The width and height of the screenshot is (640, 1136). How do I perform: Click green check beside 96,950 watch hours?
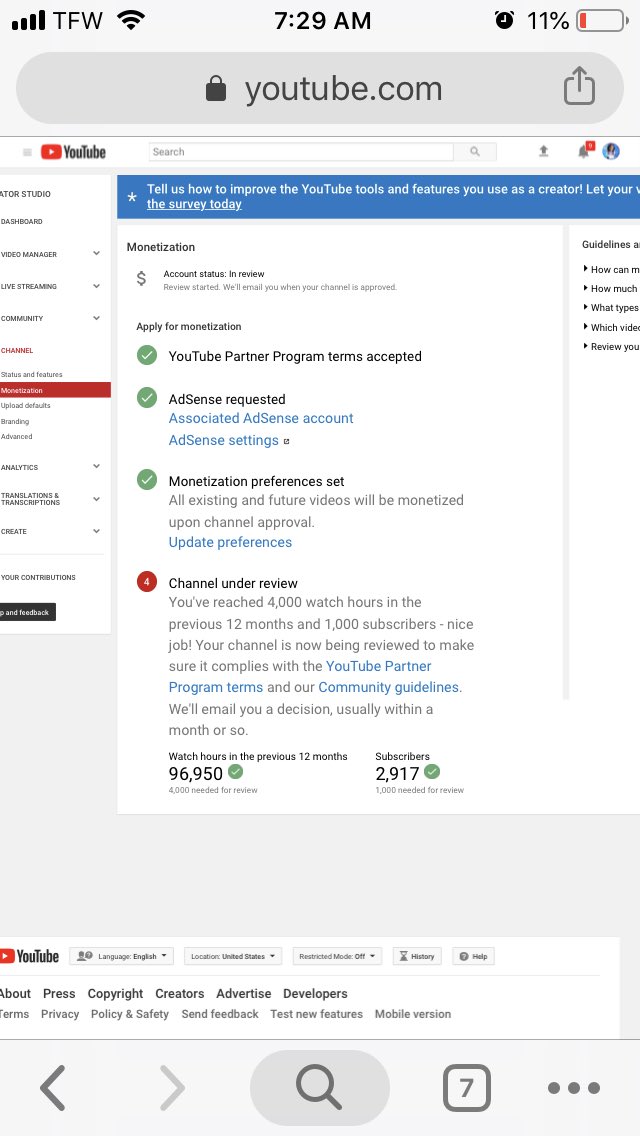(x=236, y=772)
